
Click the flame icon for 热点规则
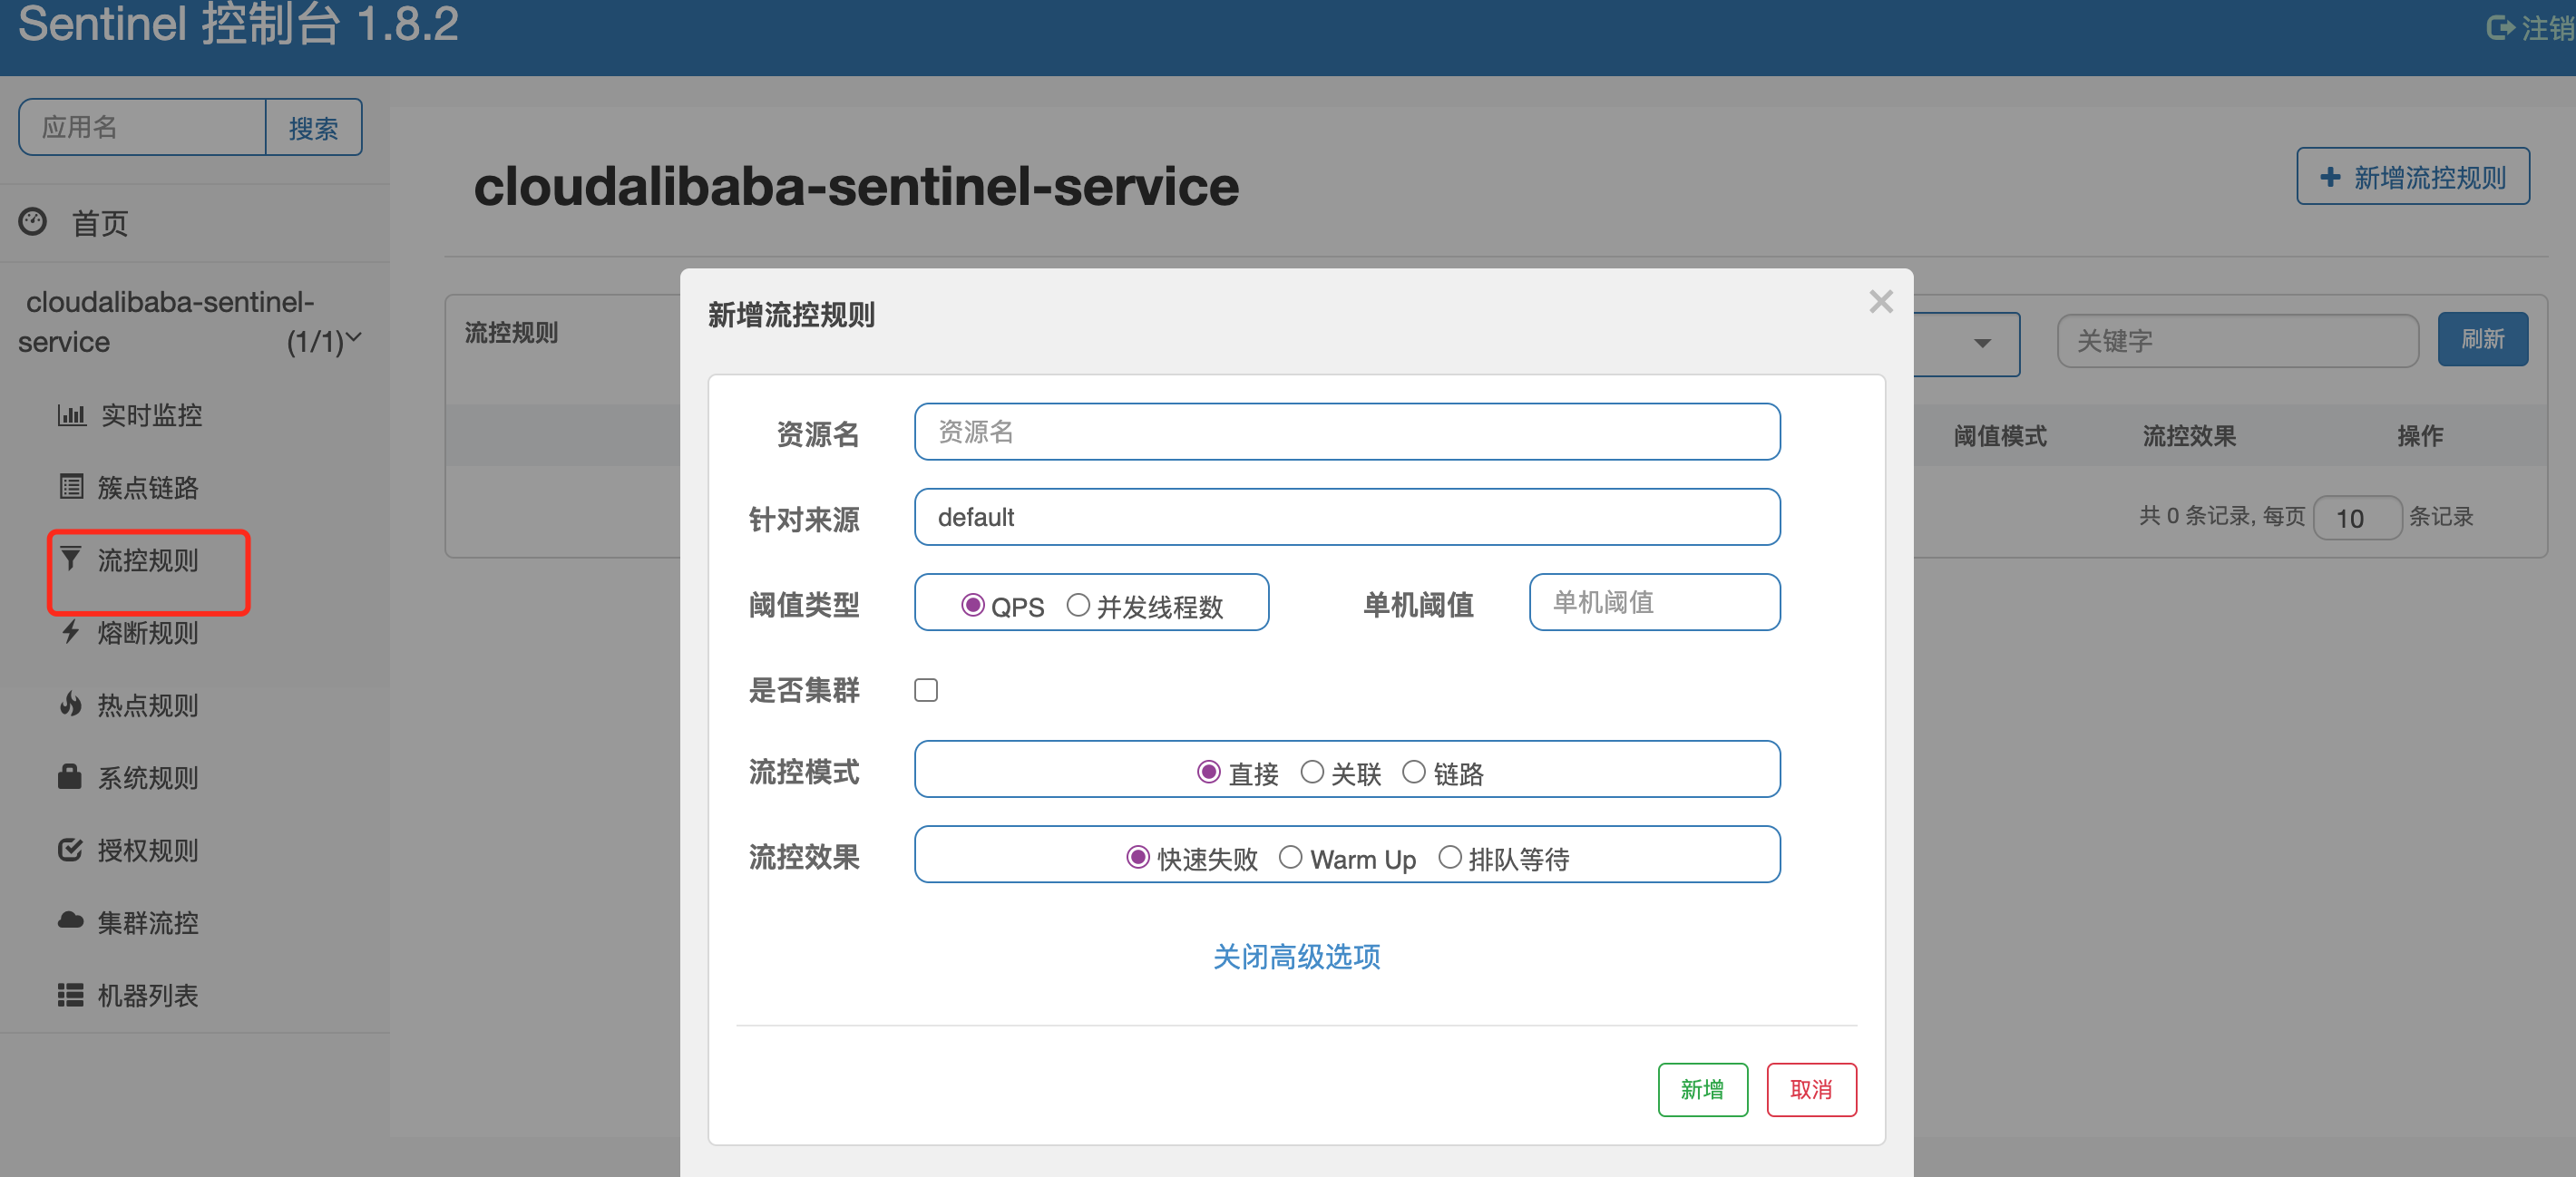pyautogui.click(x=70, y=703)
